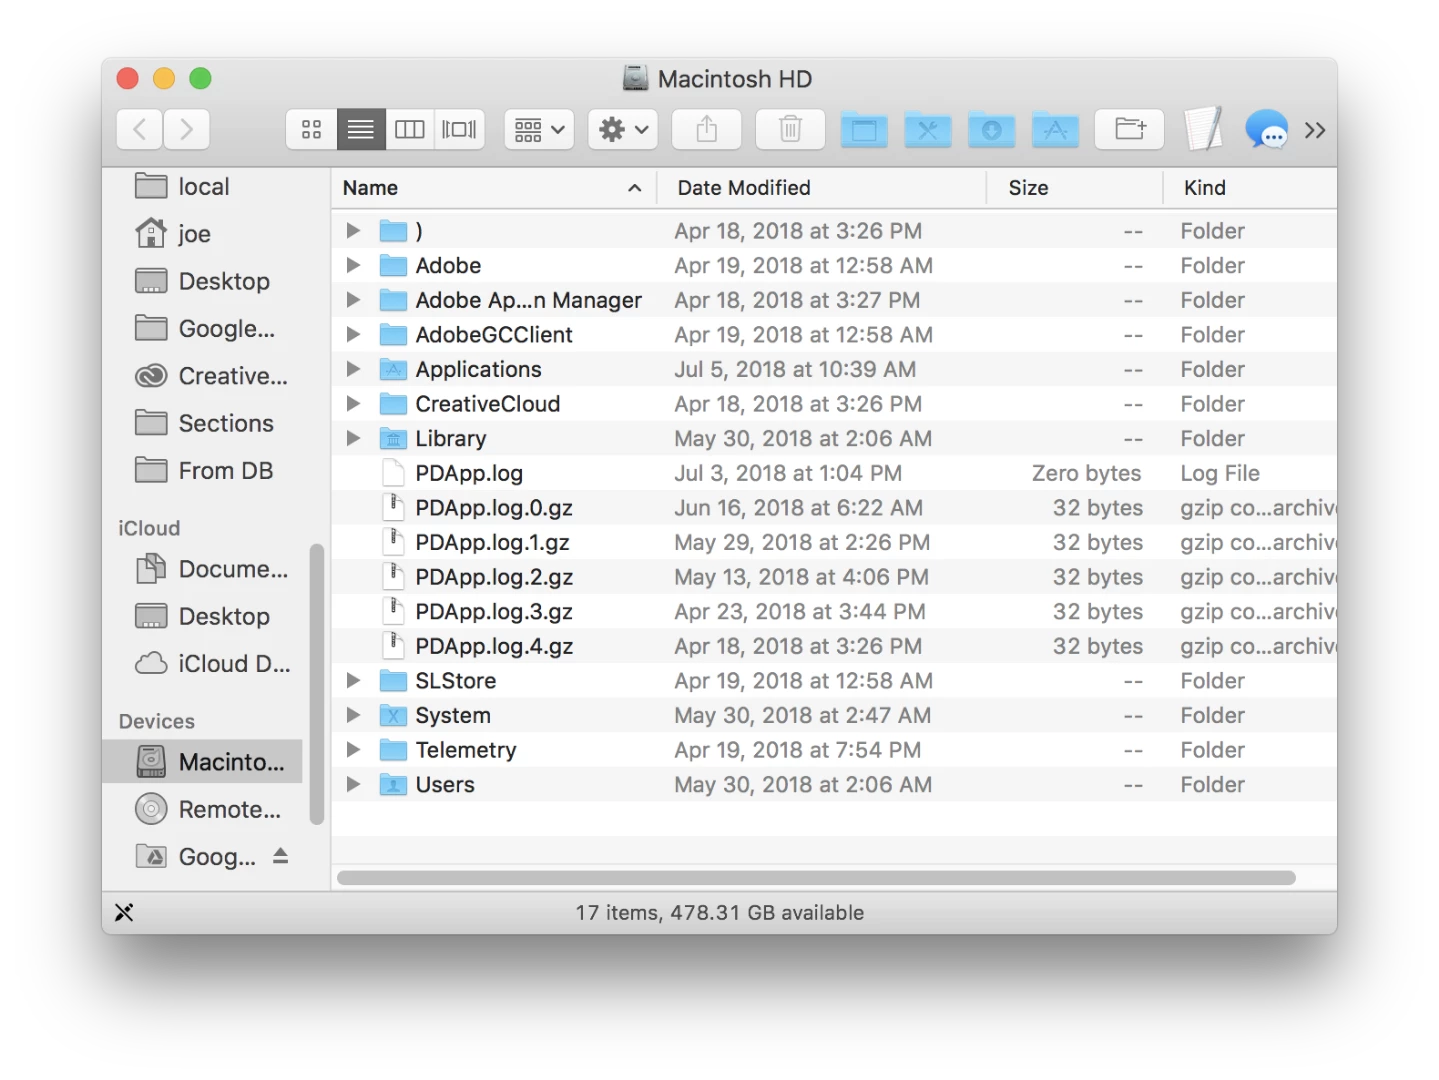This screenshot has height=1080, width=1439.
Task: Open the item arrangement dropdown
Action: pos(539,129)
